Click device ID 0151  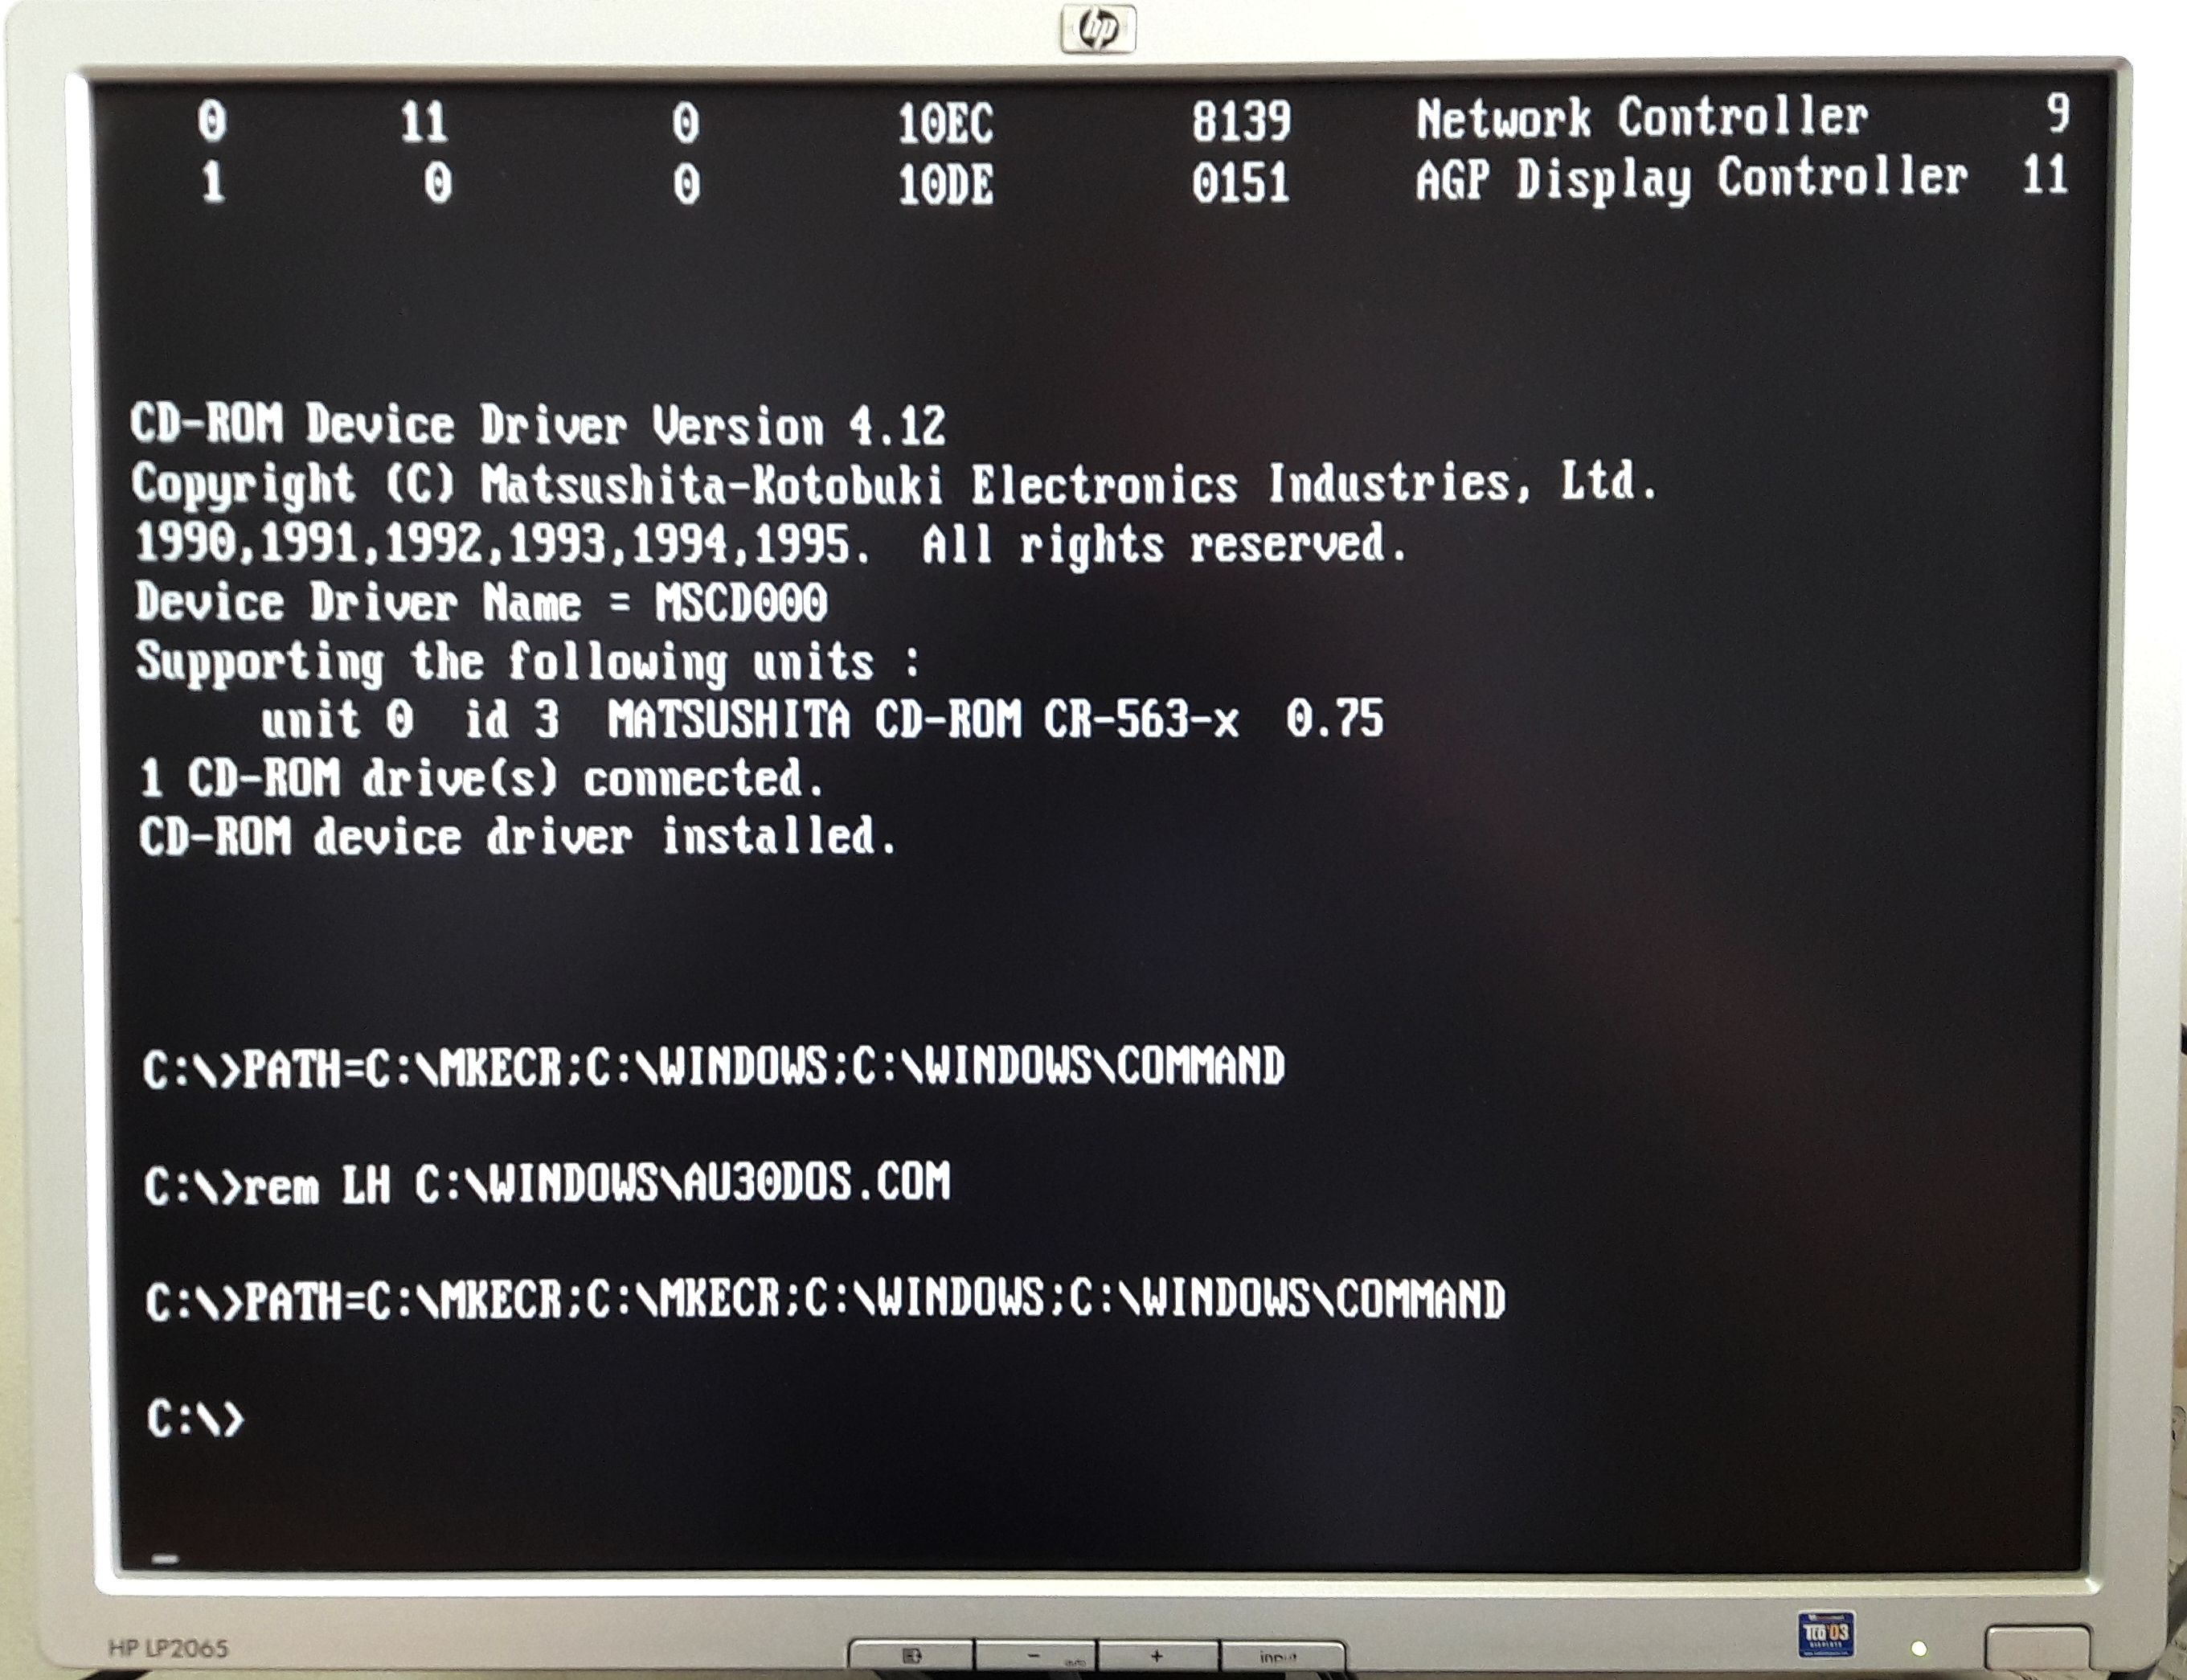tap(1240, 183)
